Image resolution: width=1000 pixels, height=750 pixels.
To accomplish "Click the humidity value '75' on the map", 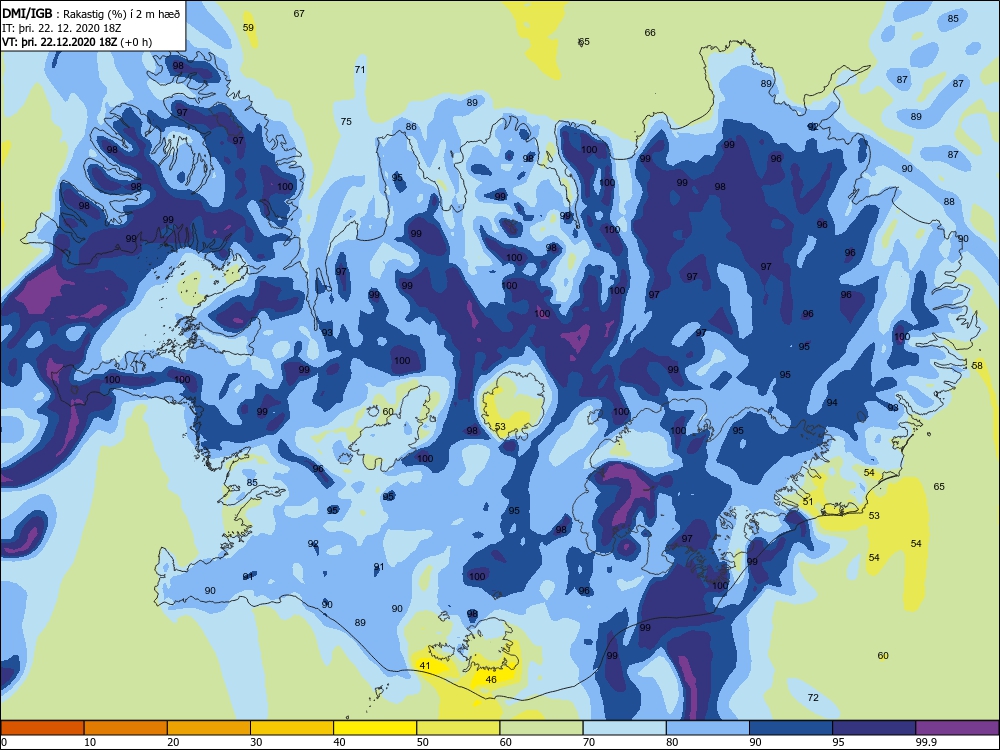I will click(x=346, y=121).
